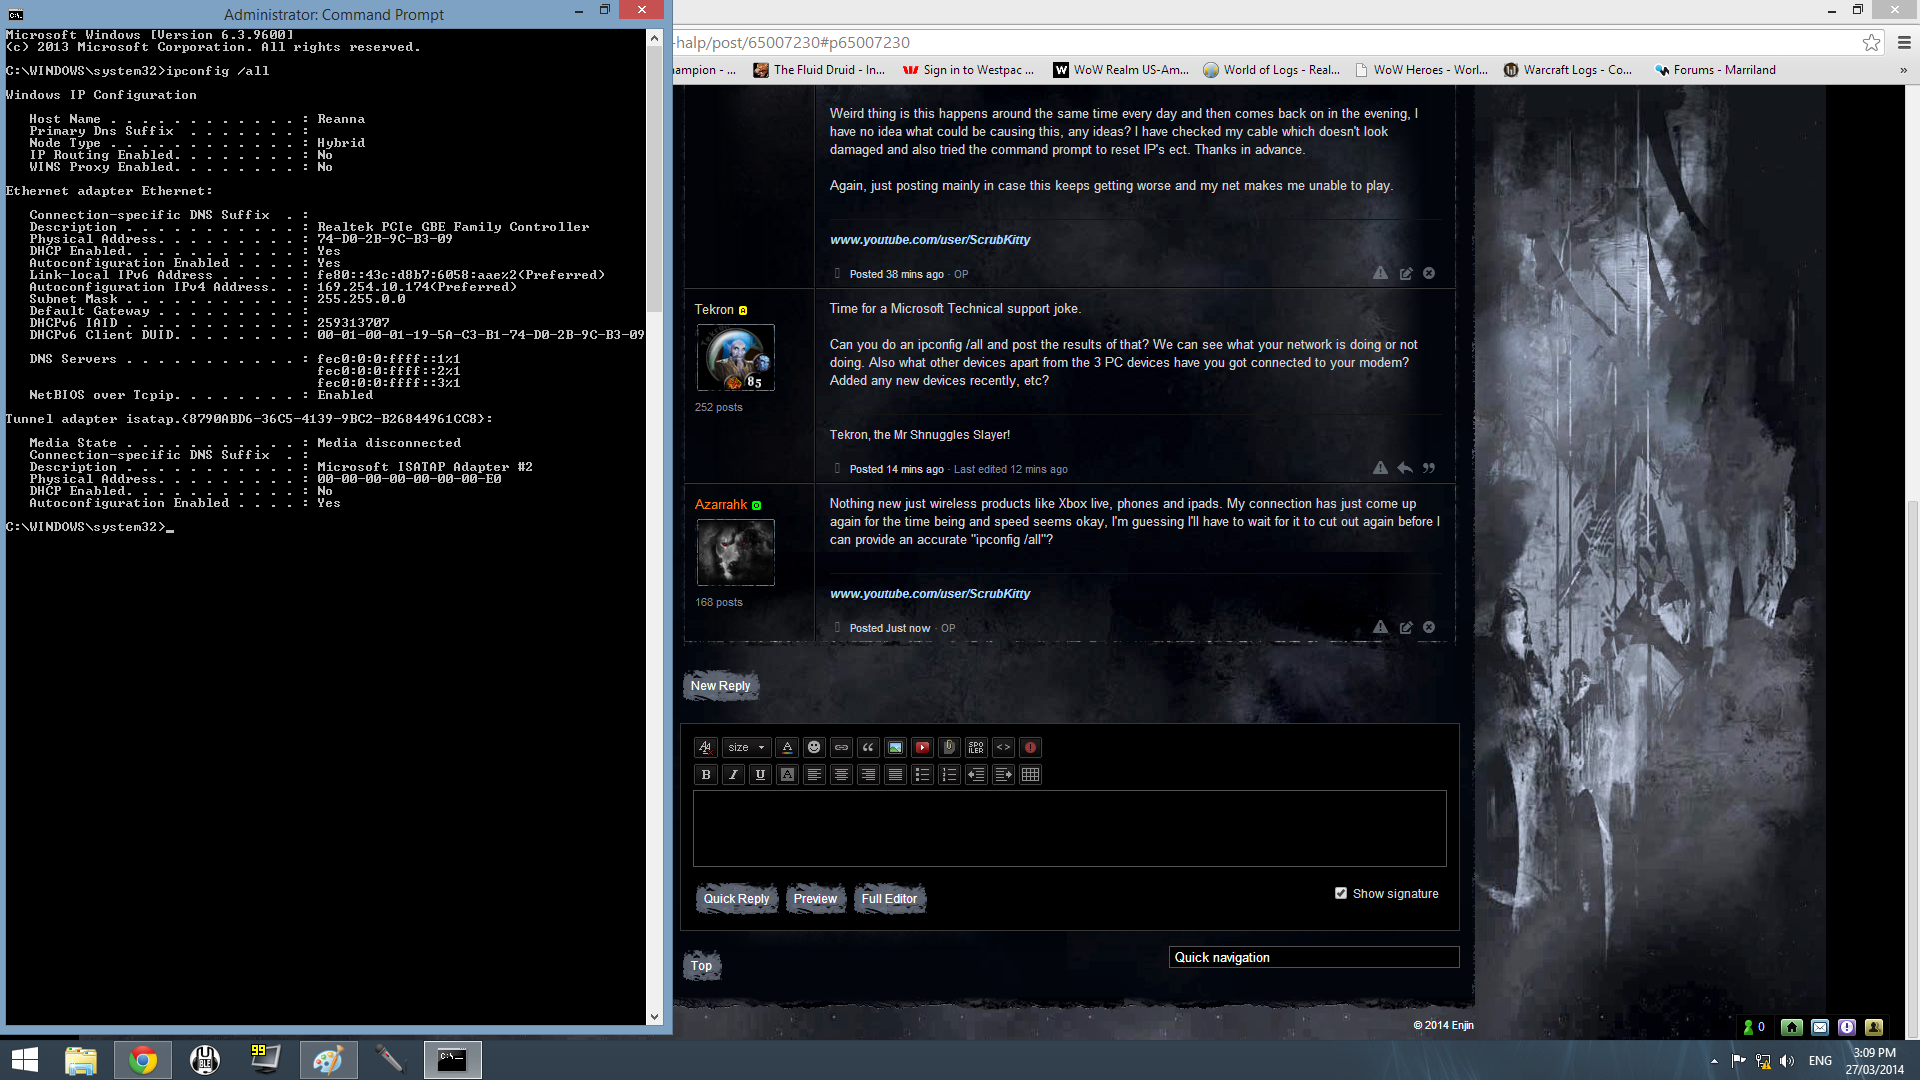Viewport: 1920px width, 1080px height.
Task: Insert a table in the editor
Action: [1030, 774]
